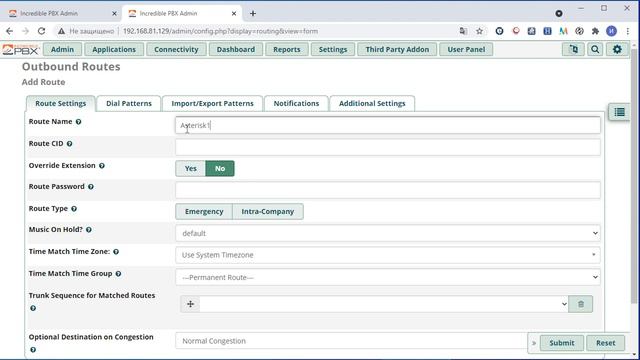Screen dimensions: 640x360
Task: Open the Chrome three-dot menu
Action: 628,31
